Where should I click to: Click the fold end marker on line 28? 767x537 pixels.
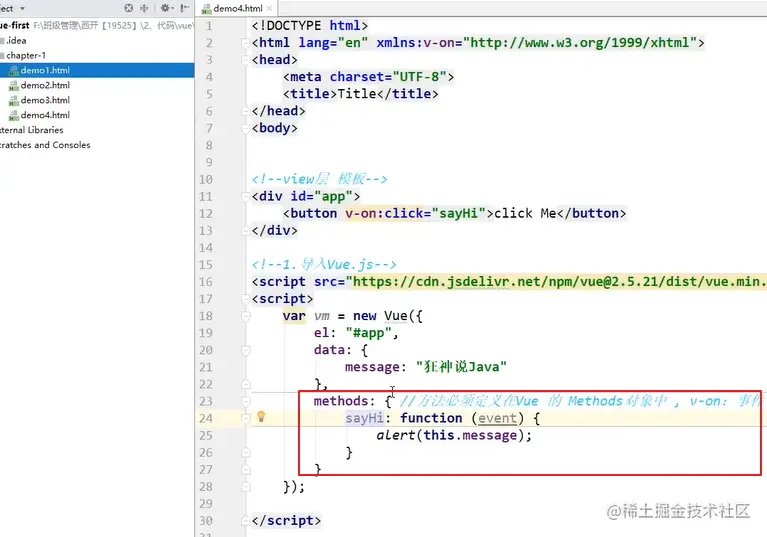246,487
